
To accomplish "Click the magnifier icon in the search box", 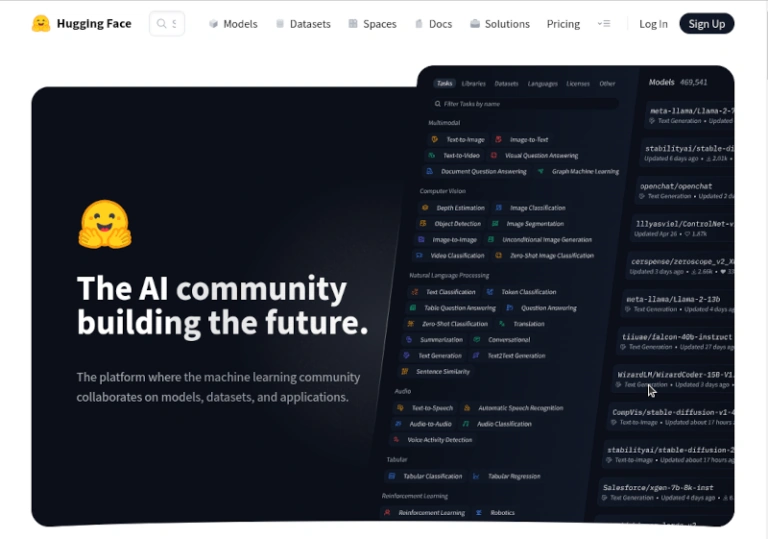I will click(161, 24).
